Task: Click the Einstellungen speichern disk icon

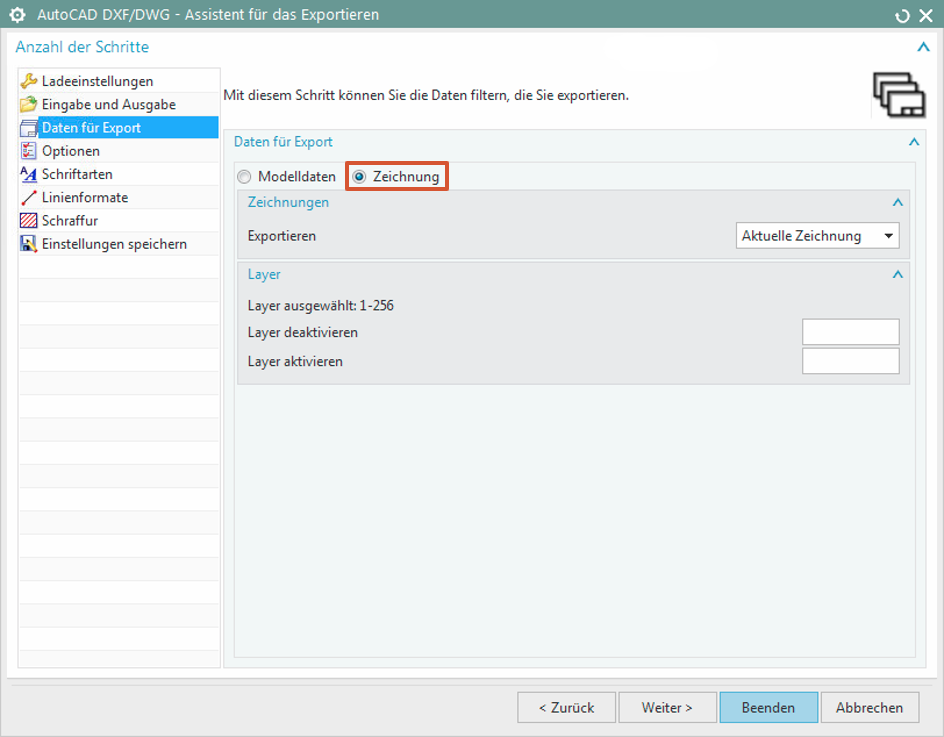Action: click(29, 244)
